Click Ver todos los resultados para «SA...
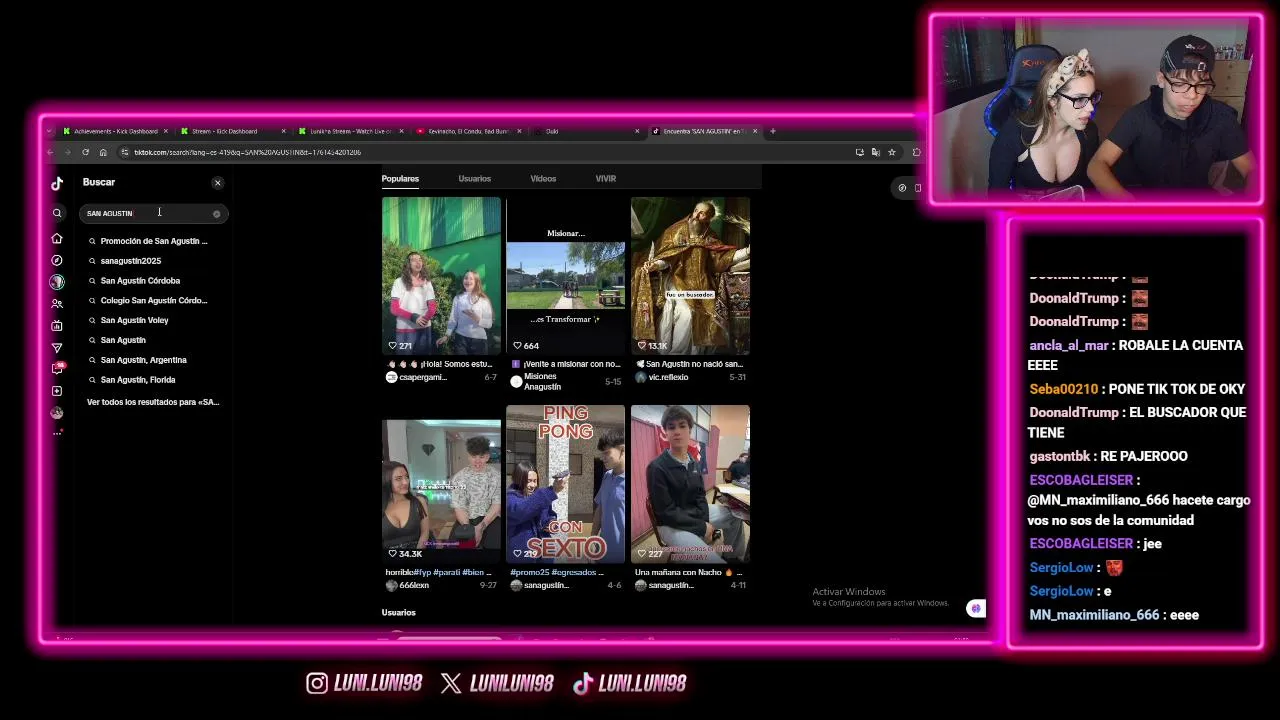Image resolution: width=1280 pixels, height=720 pixels. coord(153,402)
